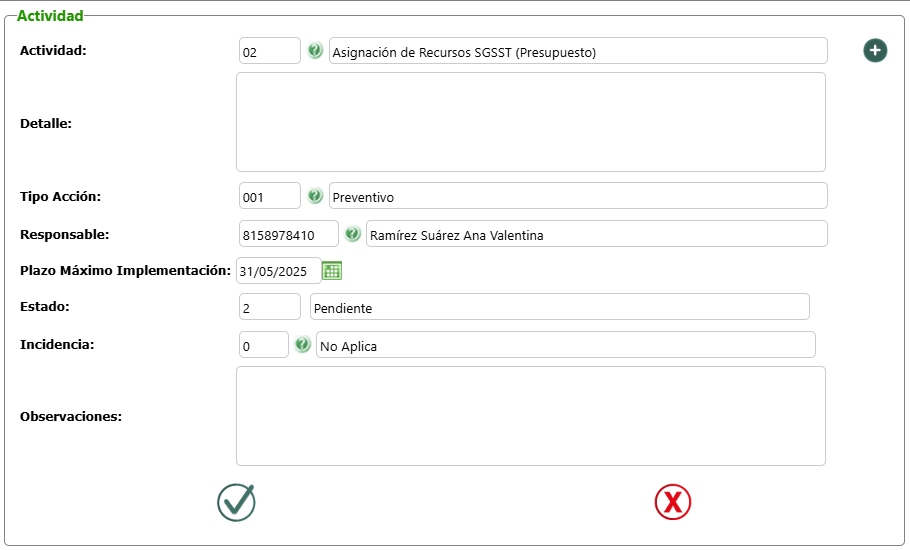Click inside the Observaciones text area
910x550 pixels.
tap(530, 416)
